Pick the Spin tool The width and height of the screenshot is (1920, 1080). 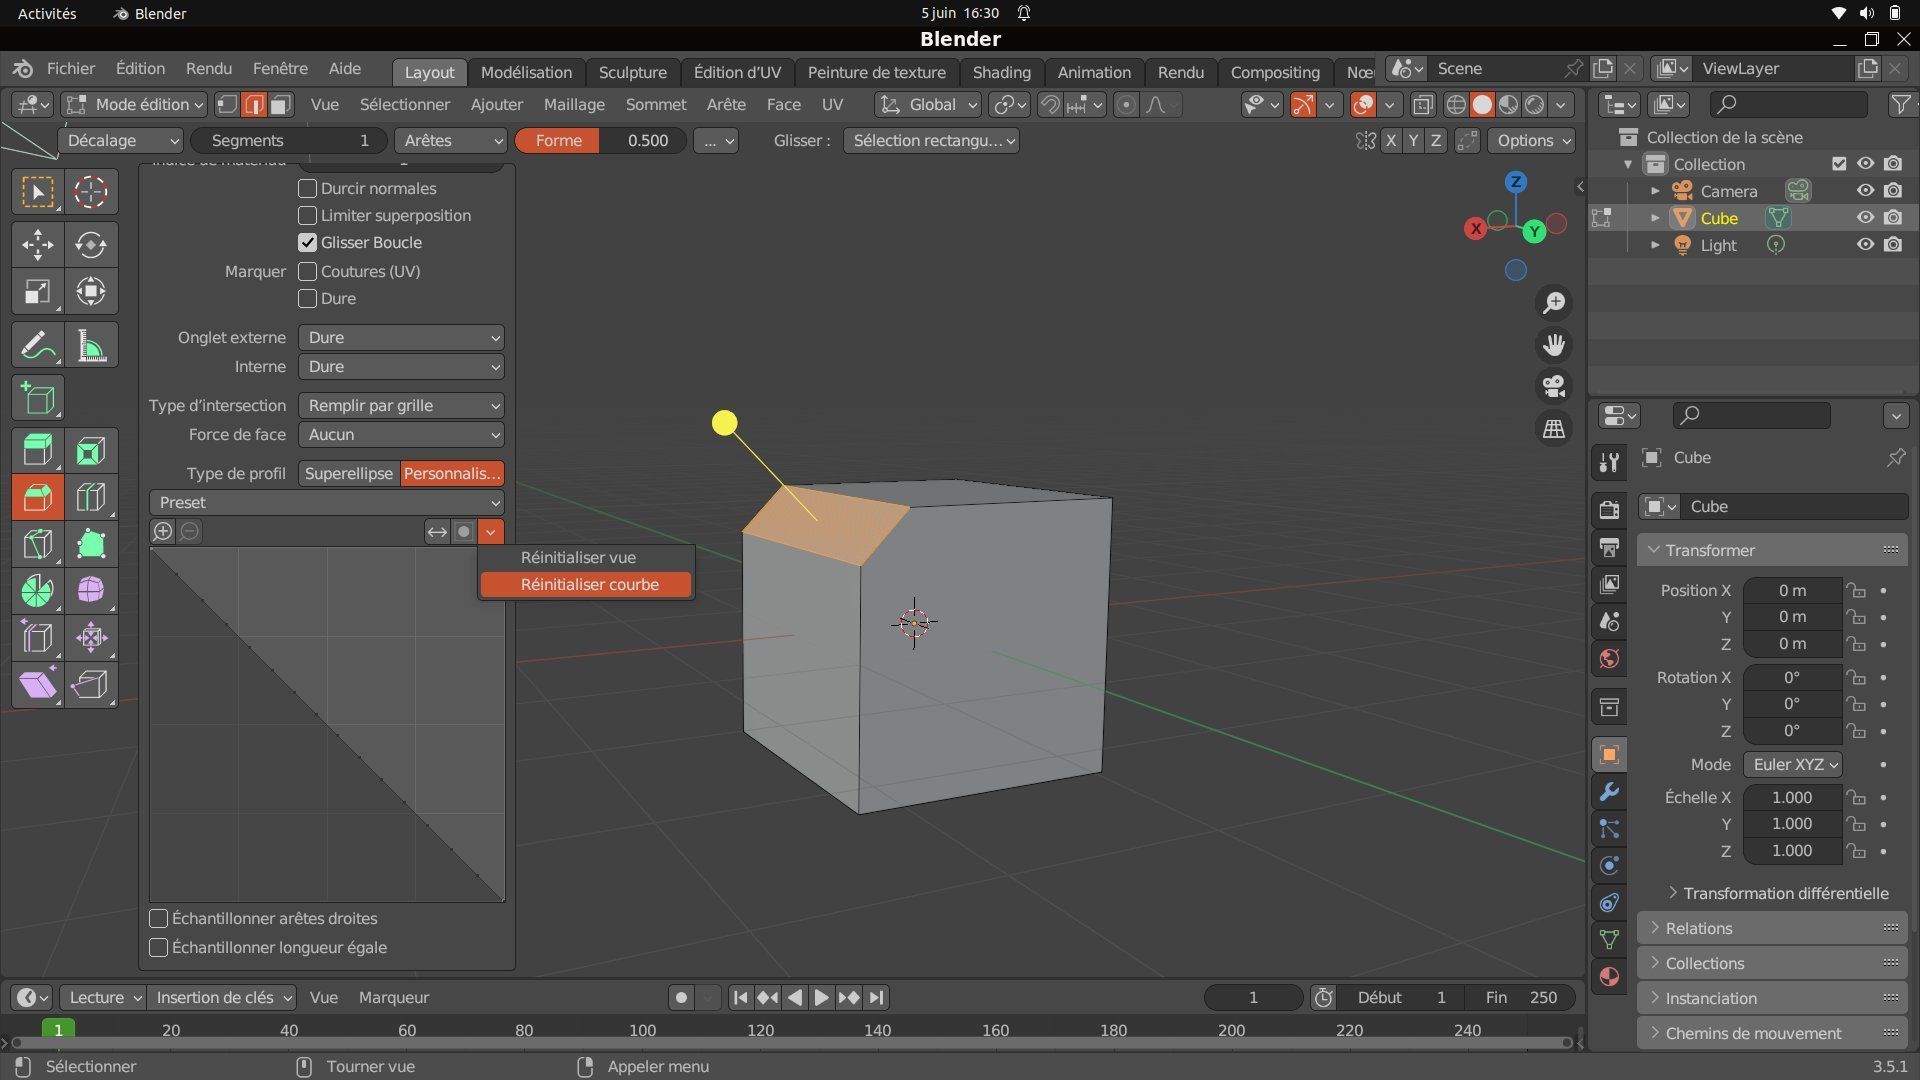37,591
